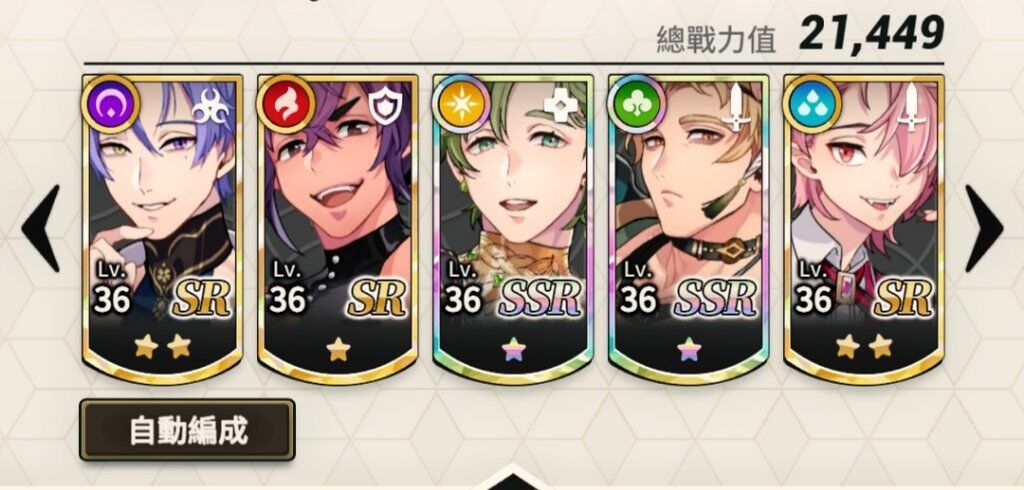Click sword role icon on blond character card
Screen dimensions: 1024x490
point(736,106)
